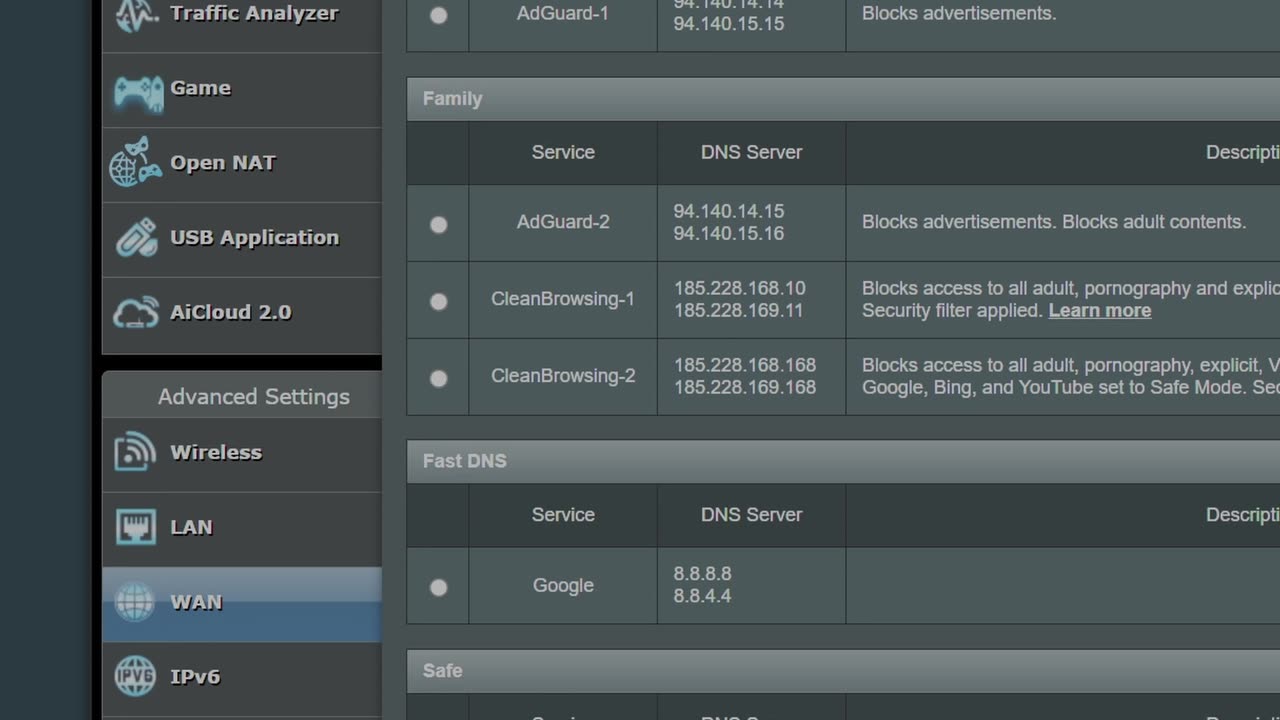The image size is (1280, 720).
Task: Follow the Learn more link for CleanBrowsing-1
Action: [x=1099, y=311]
